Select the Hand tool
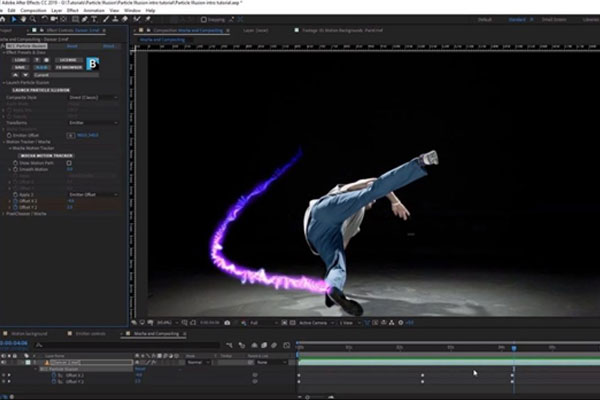Image resolution: width=600 pixels, height=400 pixels. pyautogui.click(x=23, y=19)
